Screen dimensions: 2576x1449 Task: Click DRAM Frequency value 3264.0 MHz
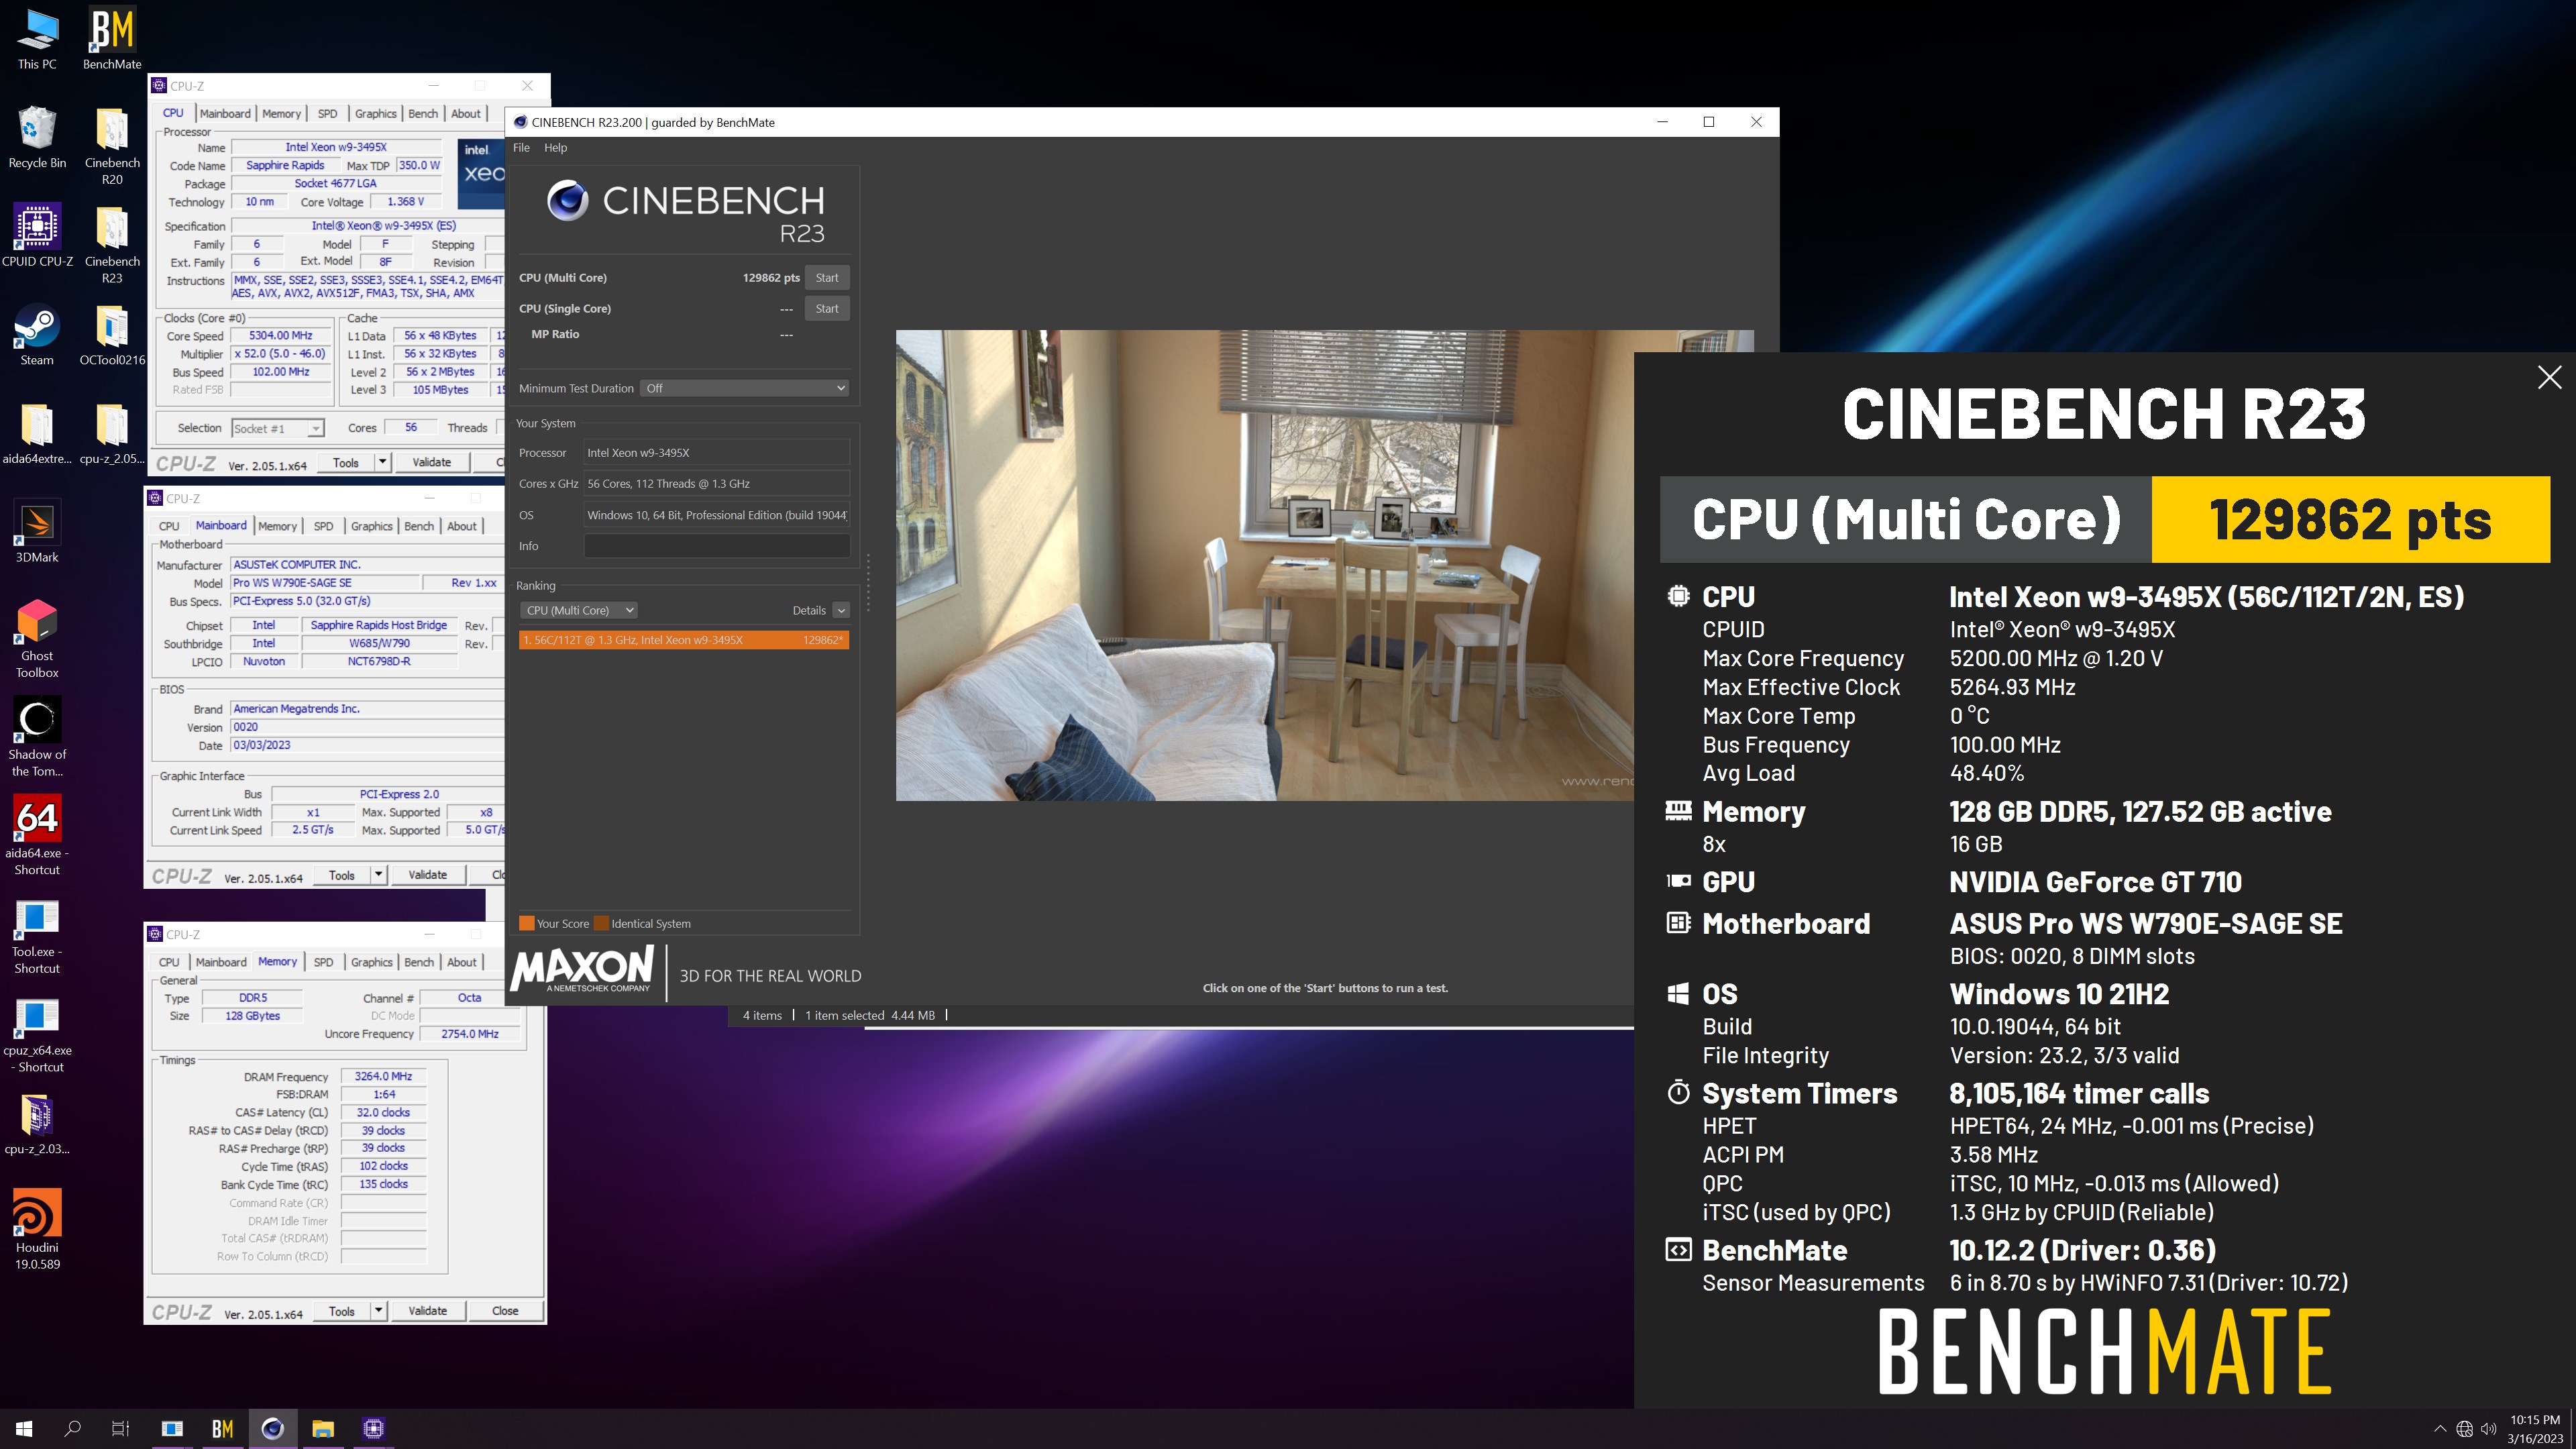point(383,1076)
